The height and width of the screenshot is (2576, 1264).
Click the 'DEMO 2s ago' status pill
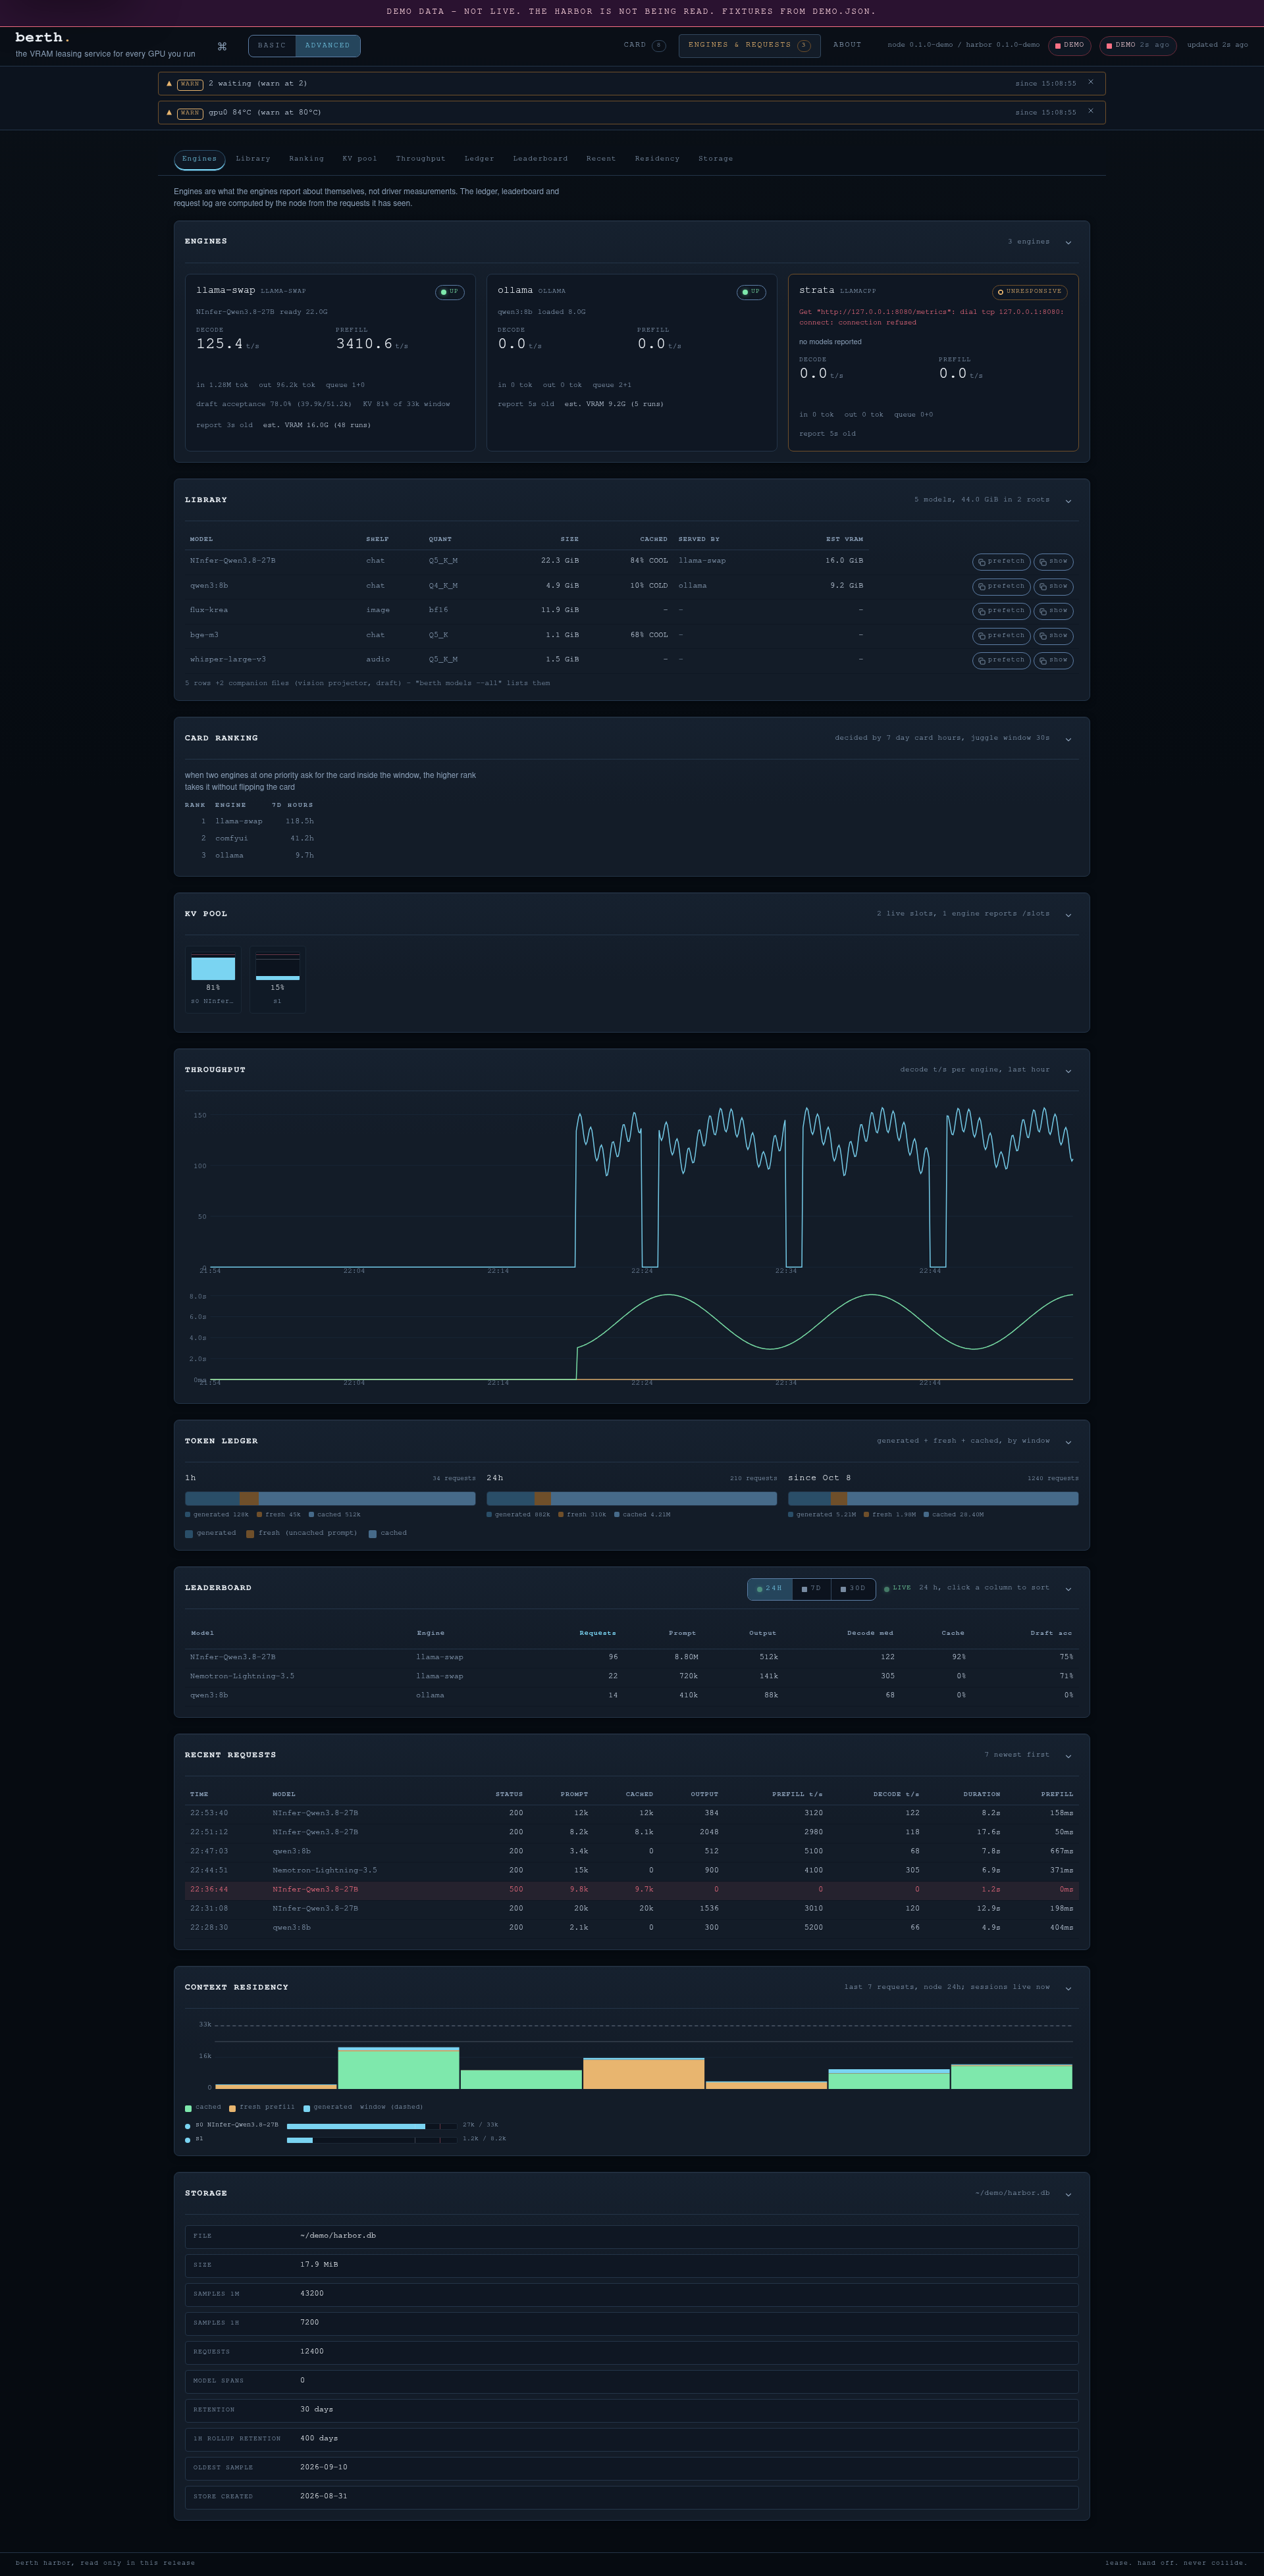(x=1138, y=45)
